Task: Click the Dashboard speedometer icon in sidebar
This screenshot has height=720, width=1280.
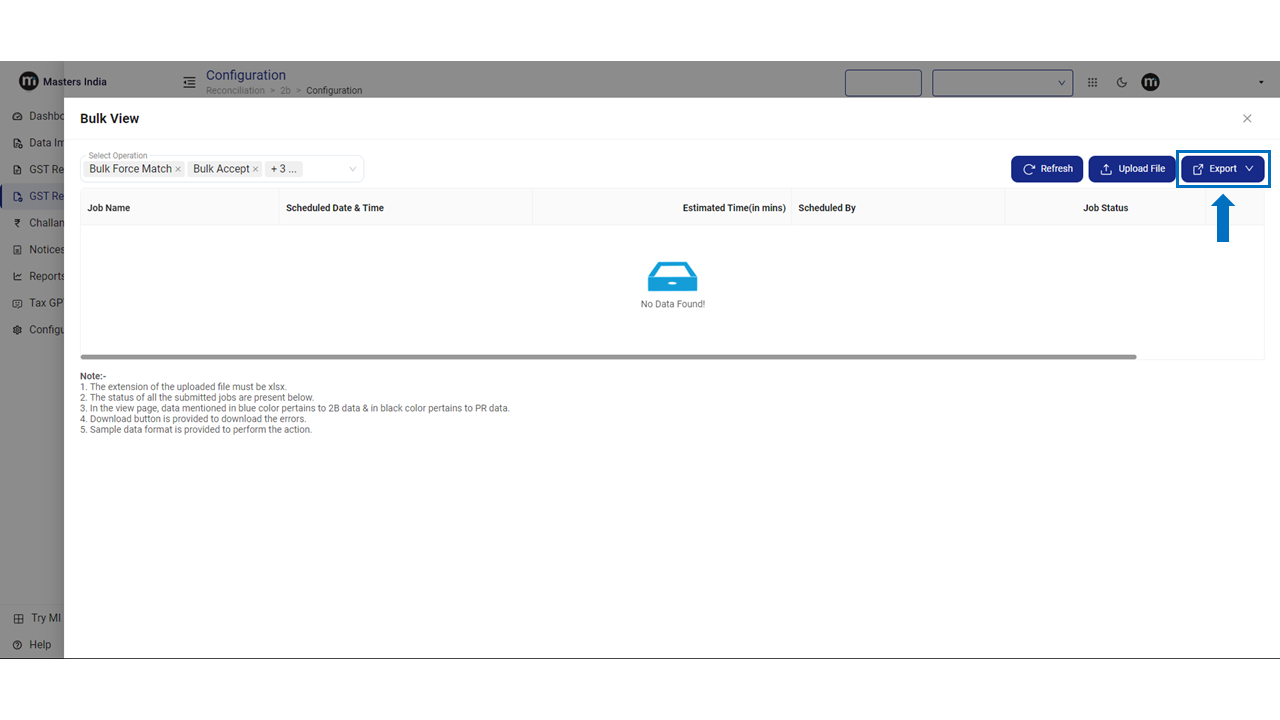Action: [x=18, y=116]
